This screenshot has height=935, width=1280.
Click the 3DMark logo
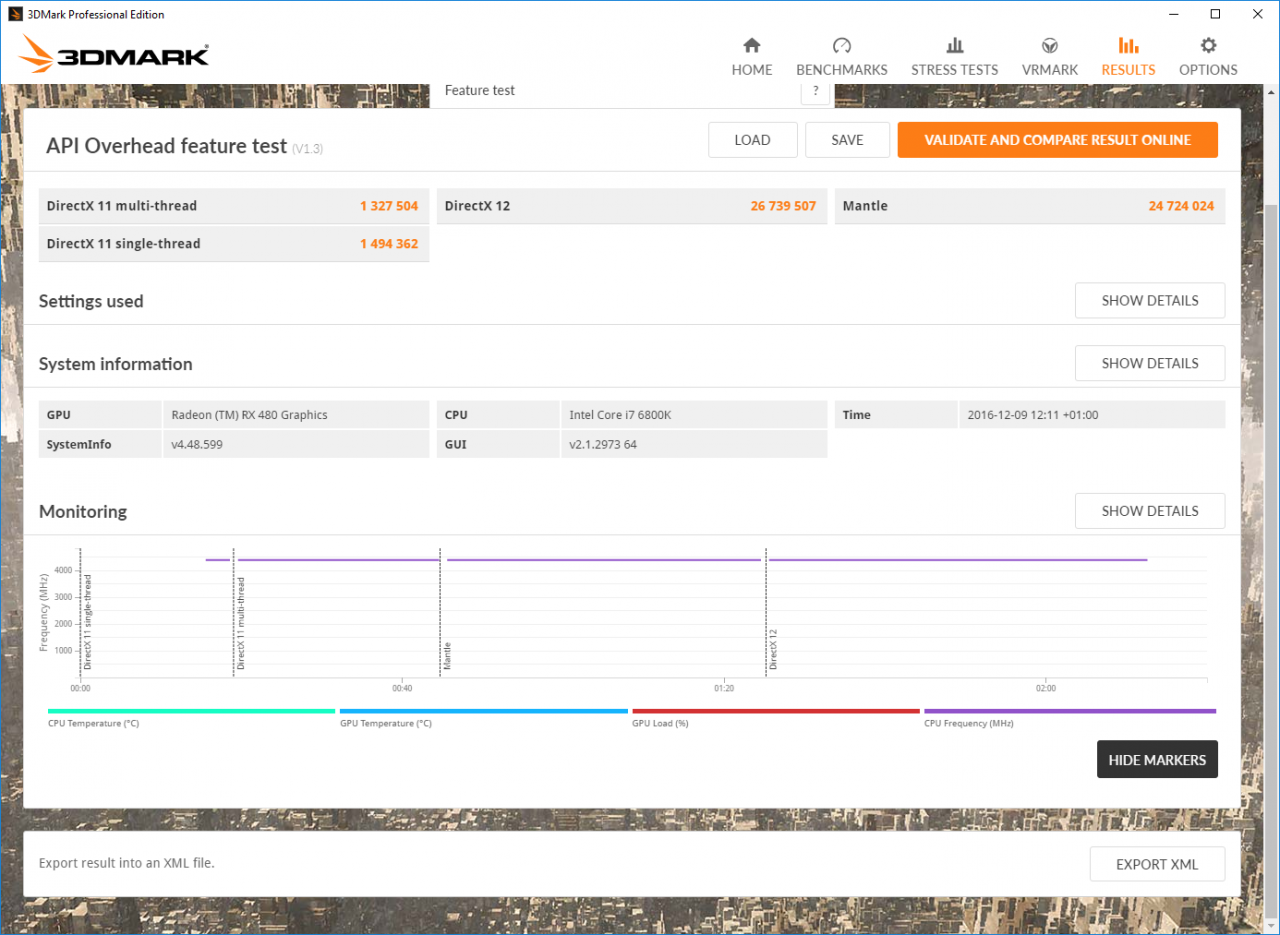tap(114, 54)
